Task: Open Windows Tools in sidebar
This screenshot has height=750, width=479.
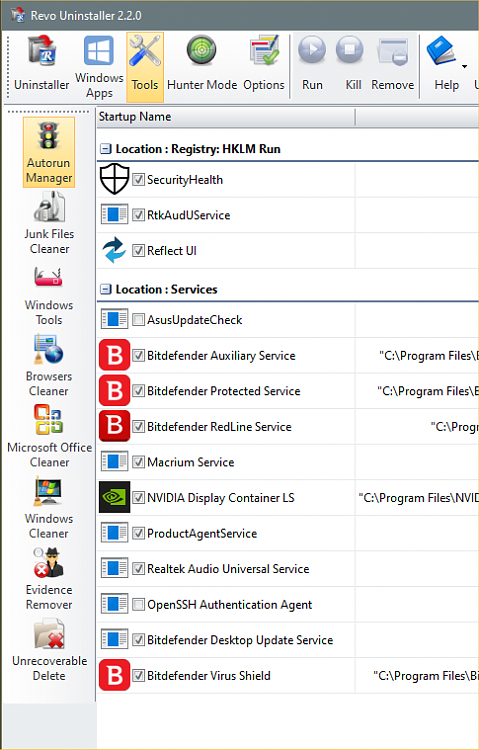Action: coord(49,296)
